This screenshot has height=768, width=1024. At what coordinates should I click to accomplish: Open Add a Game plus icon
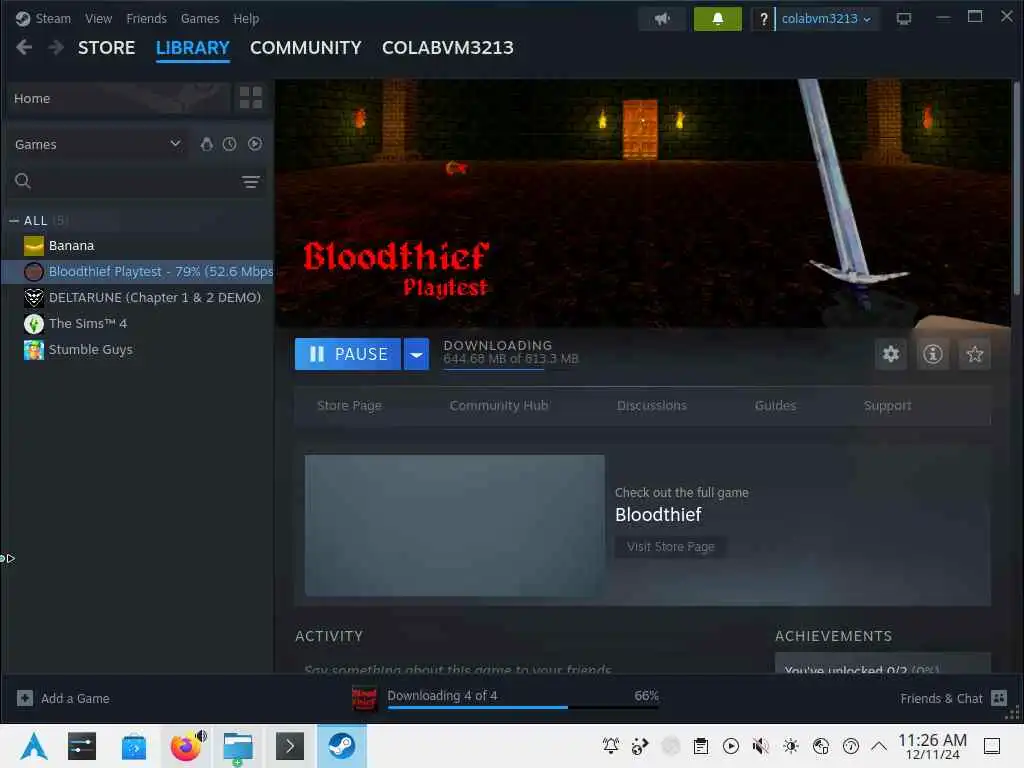[x=25, y=698]
